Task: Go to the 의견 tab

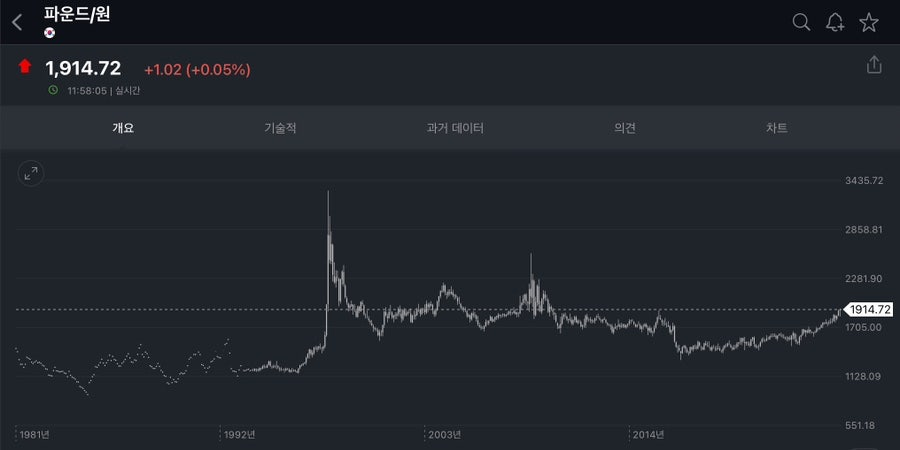Action: 624,128
